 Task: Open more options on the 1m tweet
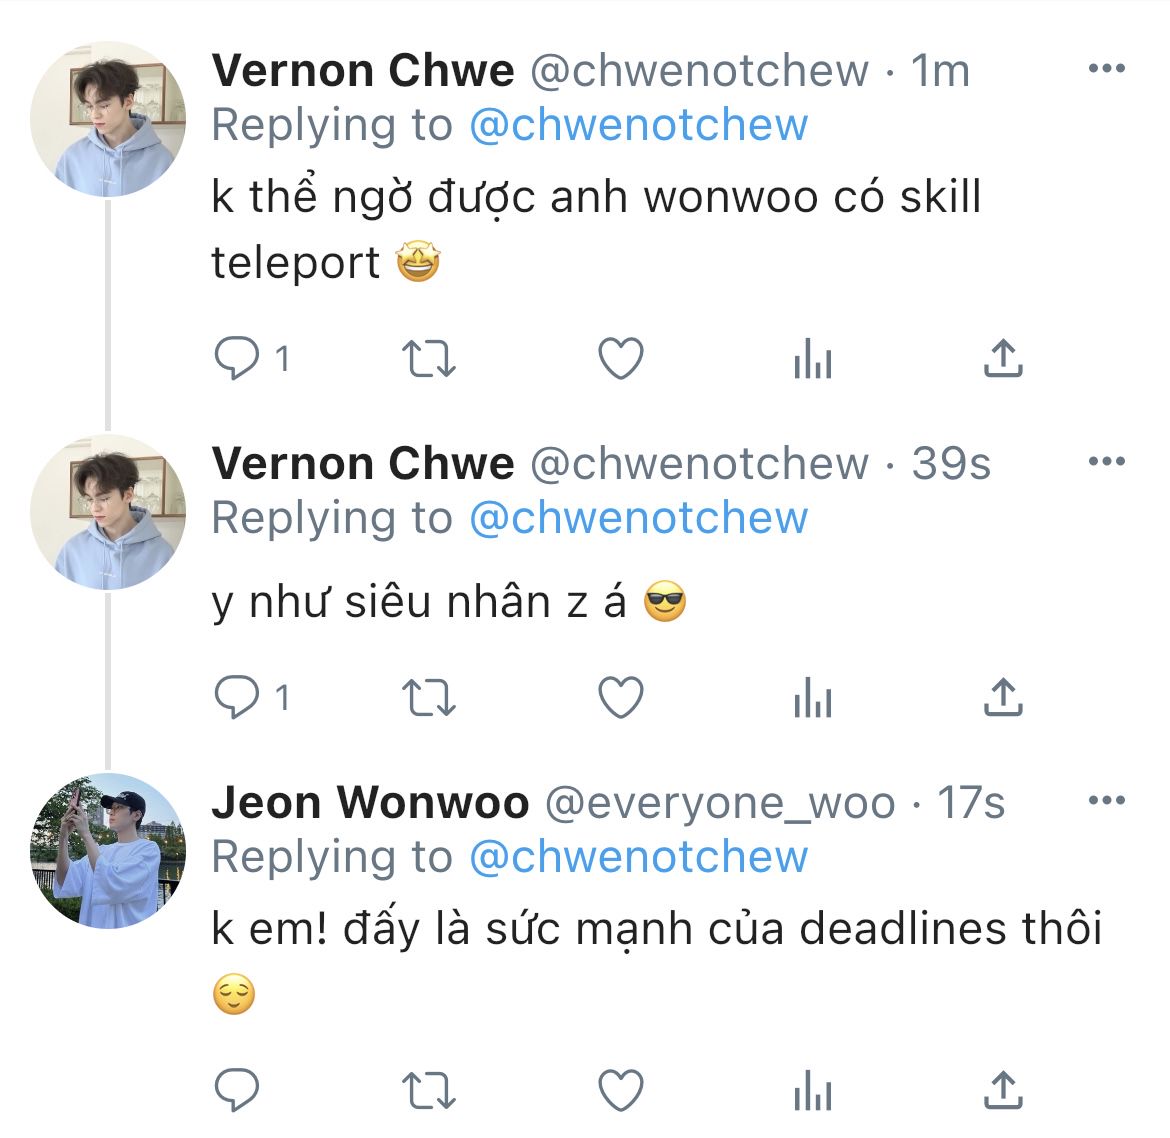coord(1107,69)
